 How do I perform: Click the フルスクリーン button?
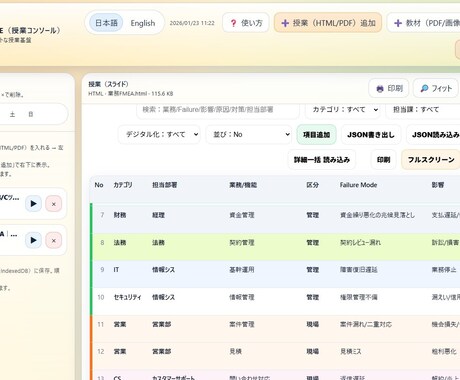(431, 160)
